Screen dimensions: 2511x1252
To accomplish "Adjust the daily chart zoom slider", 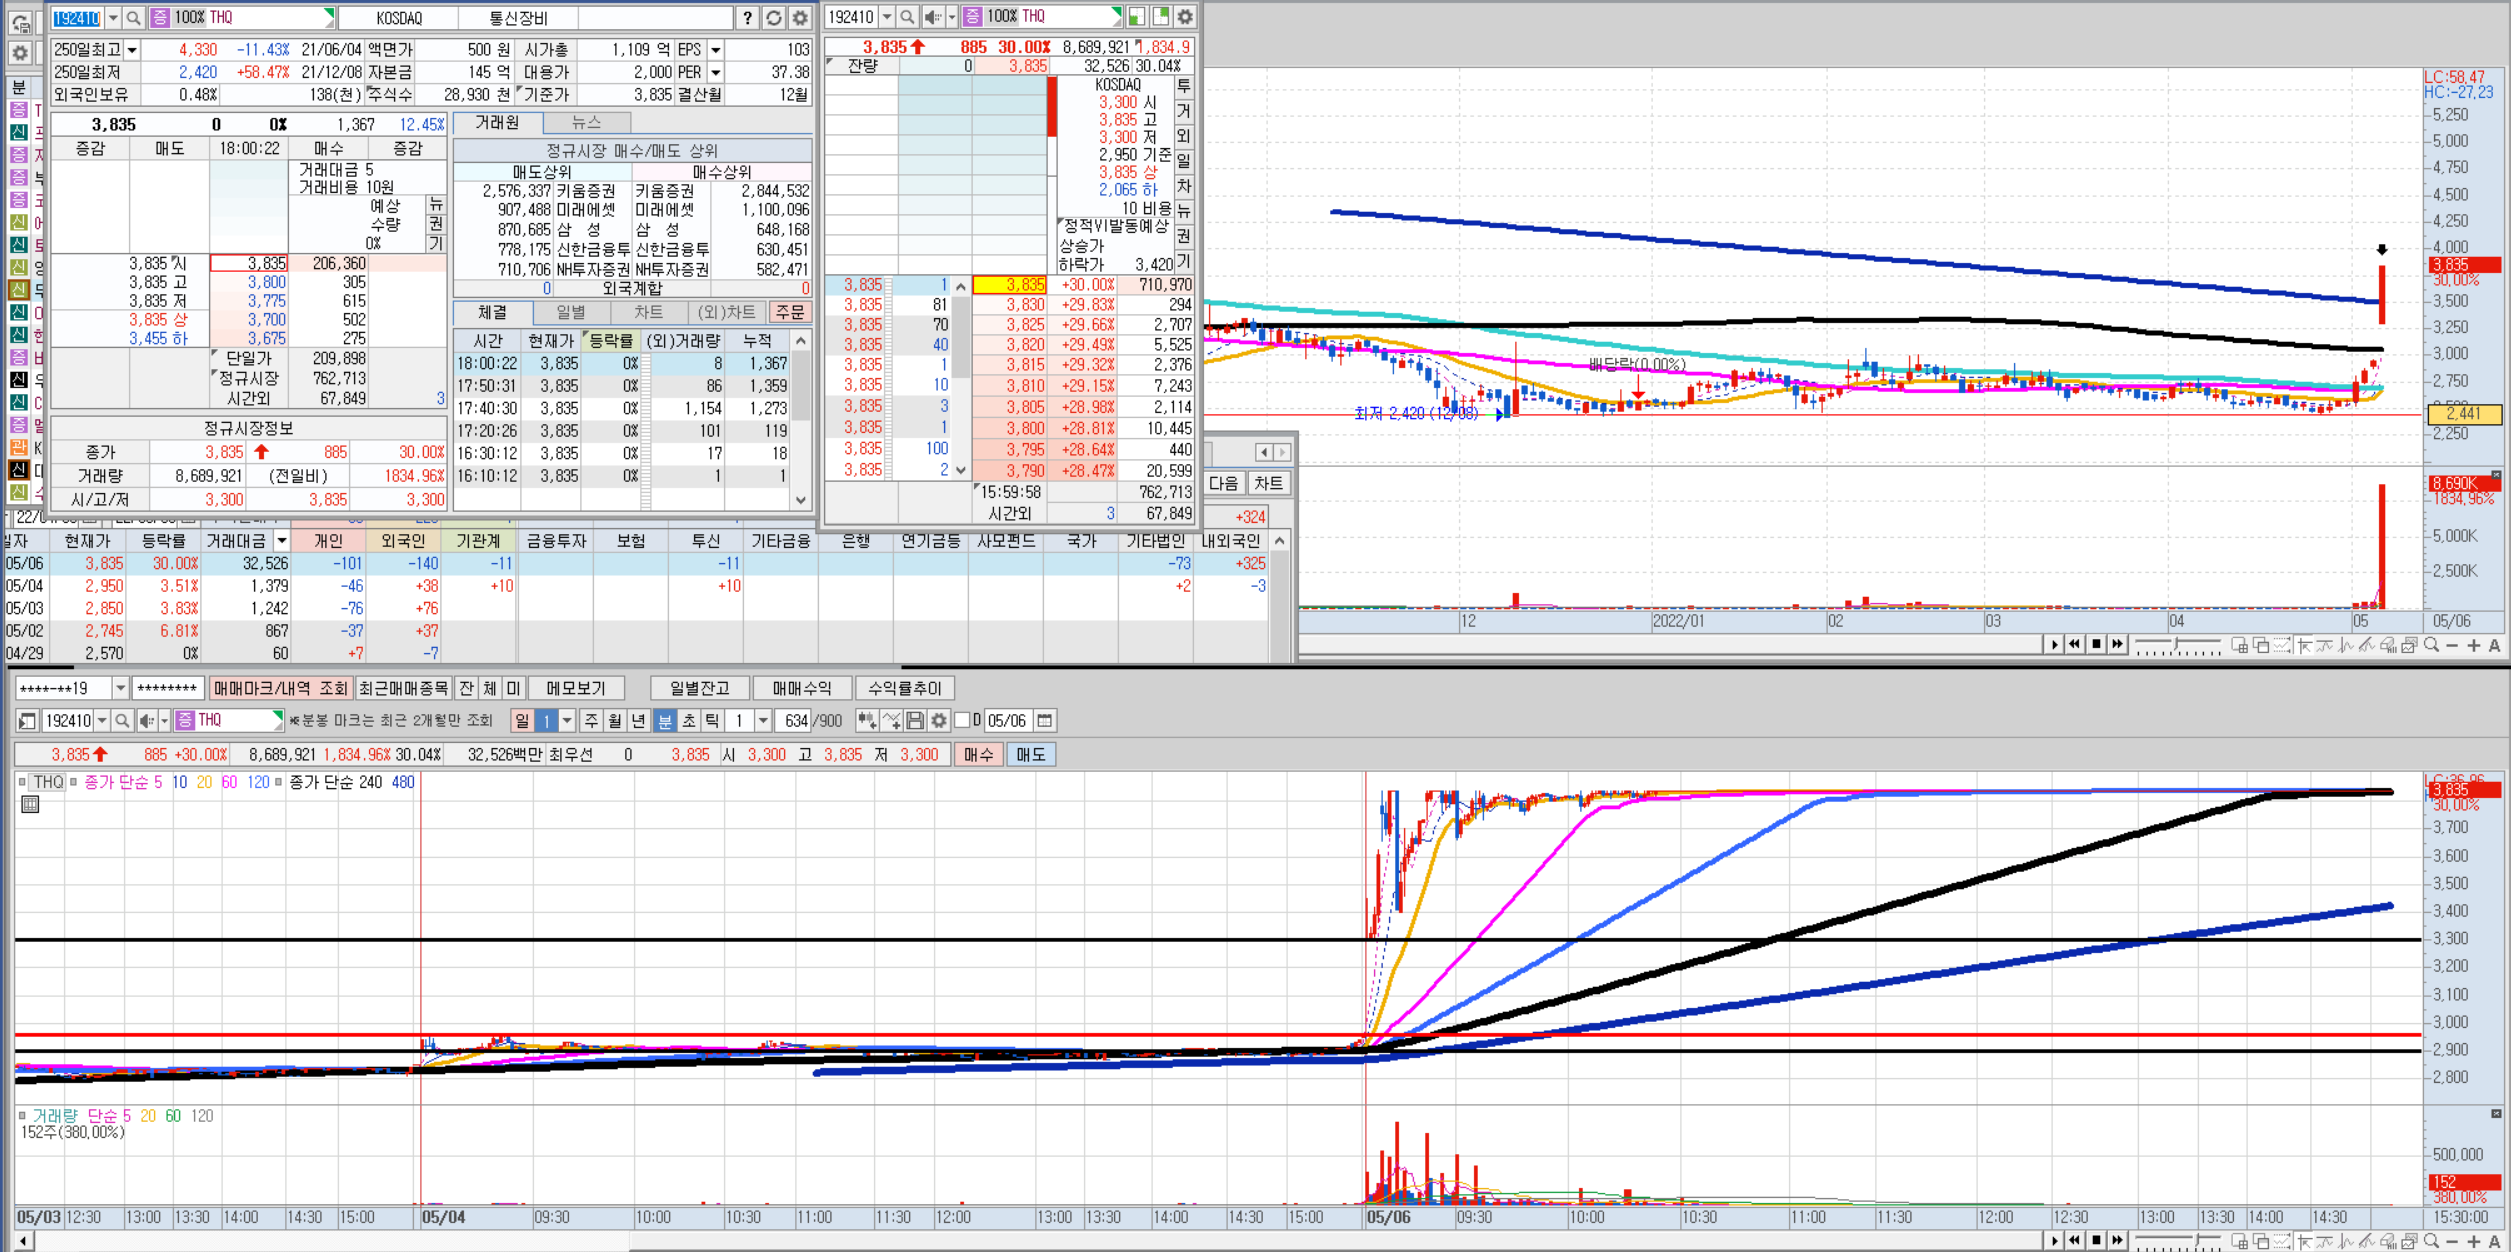I will [x=2177, y=645].
